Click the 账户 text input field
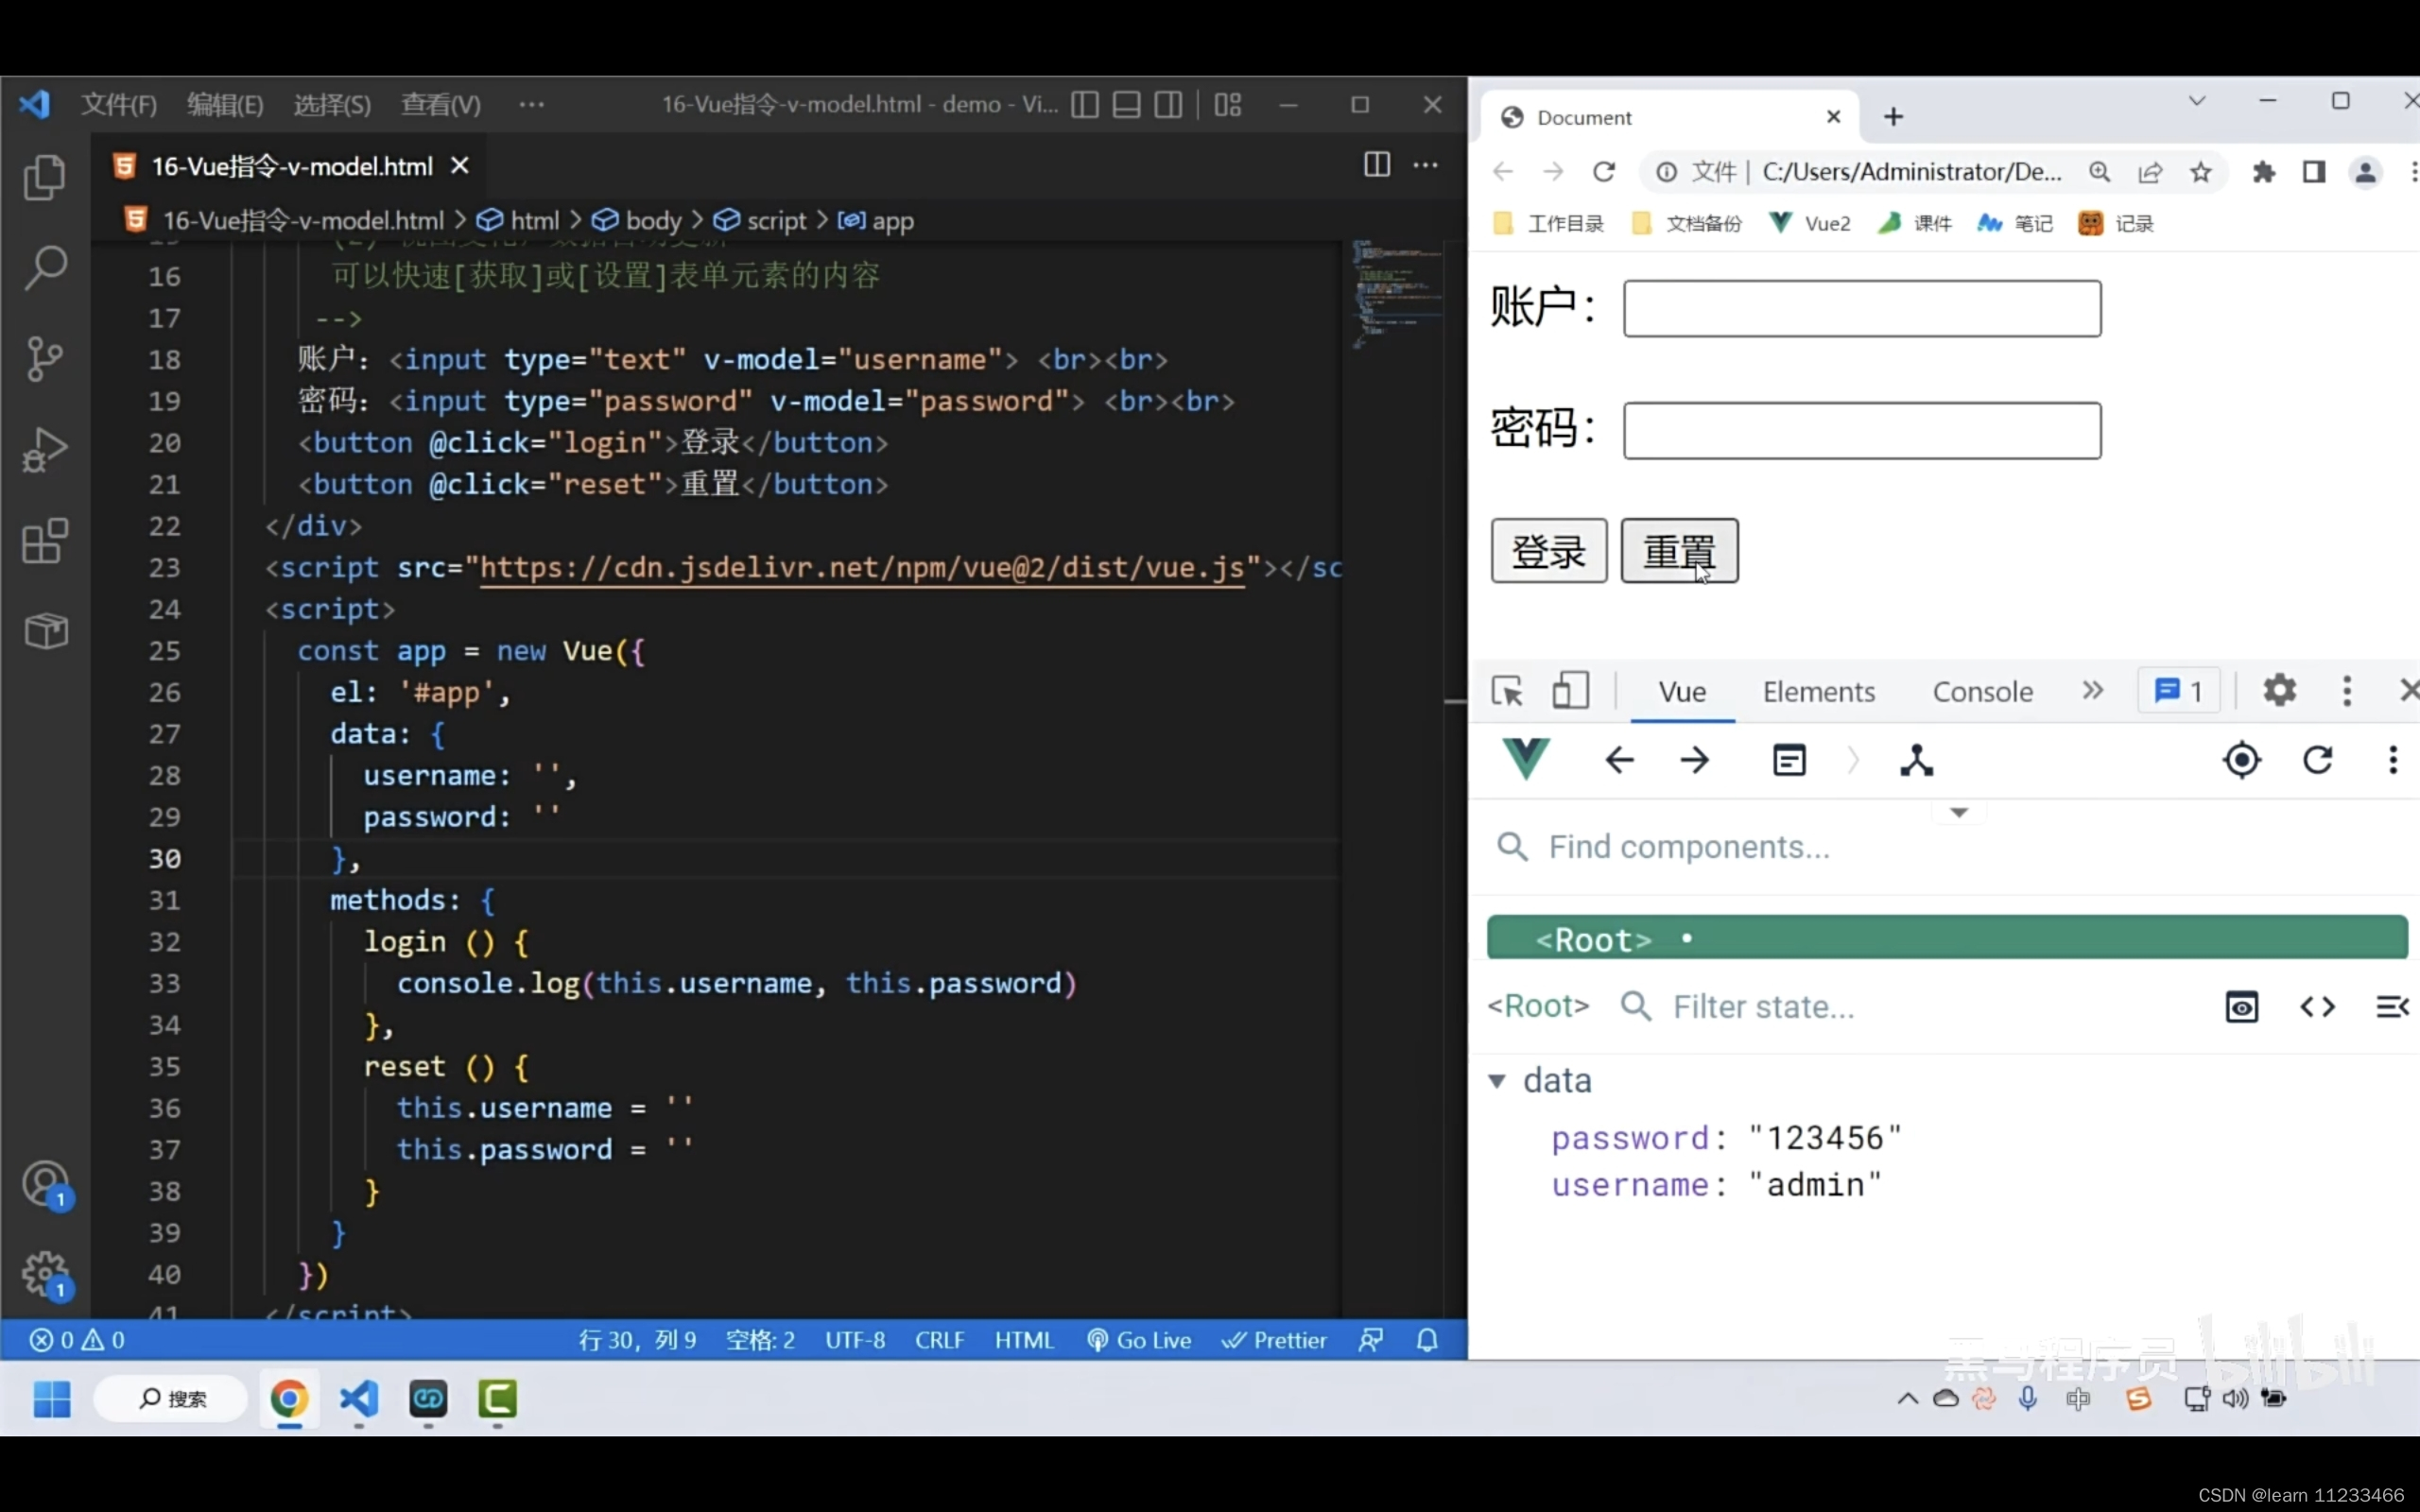The image size is (2420, 1512). (1861, 308)
